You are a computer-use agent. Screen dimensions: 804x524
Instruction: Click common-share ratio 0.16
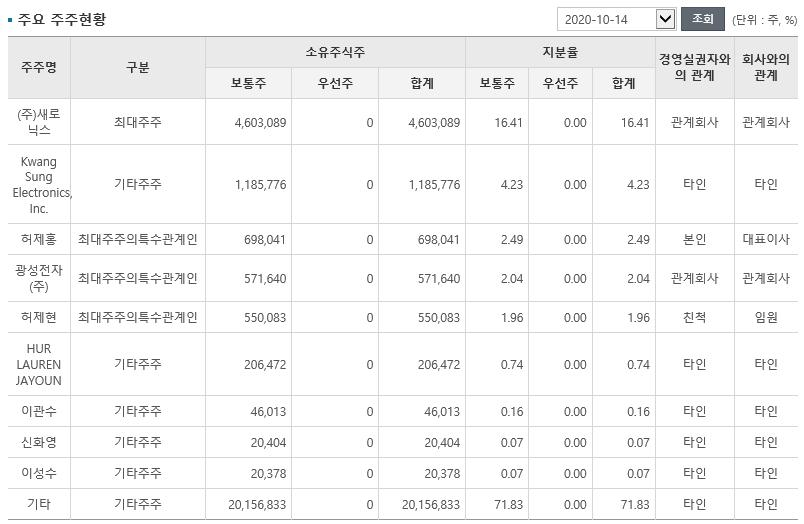[x=512, y=412]
